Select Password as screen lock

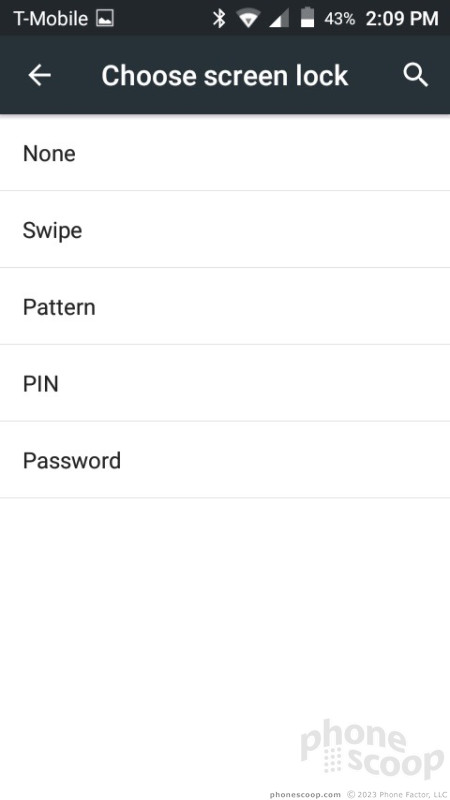tap(225, 460)
